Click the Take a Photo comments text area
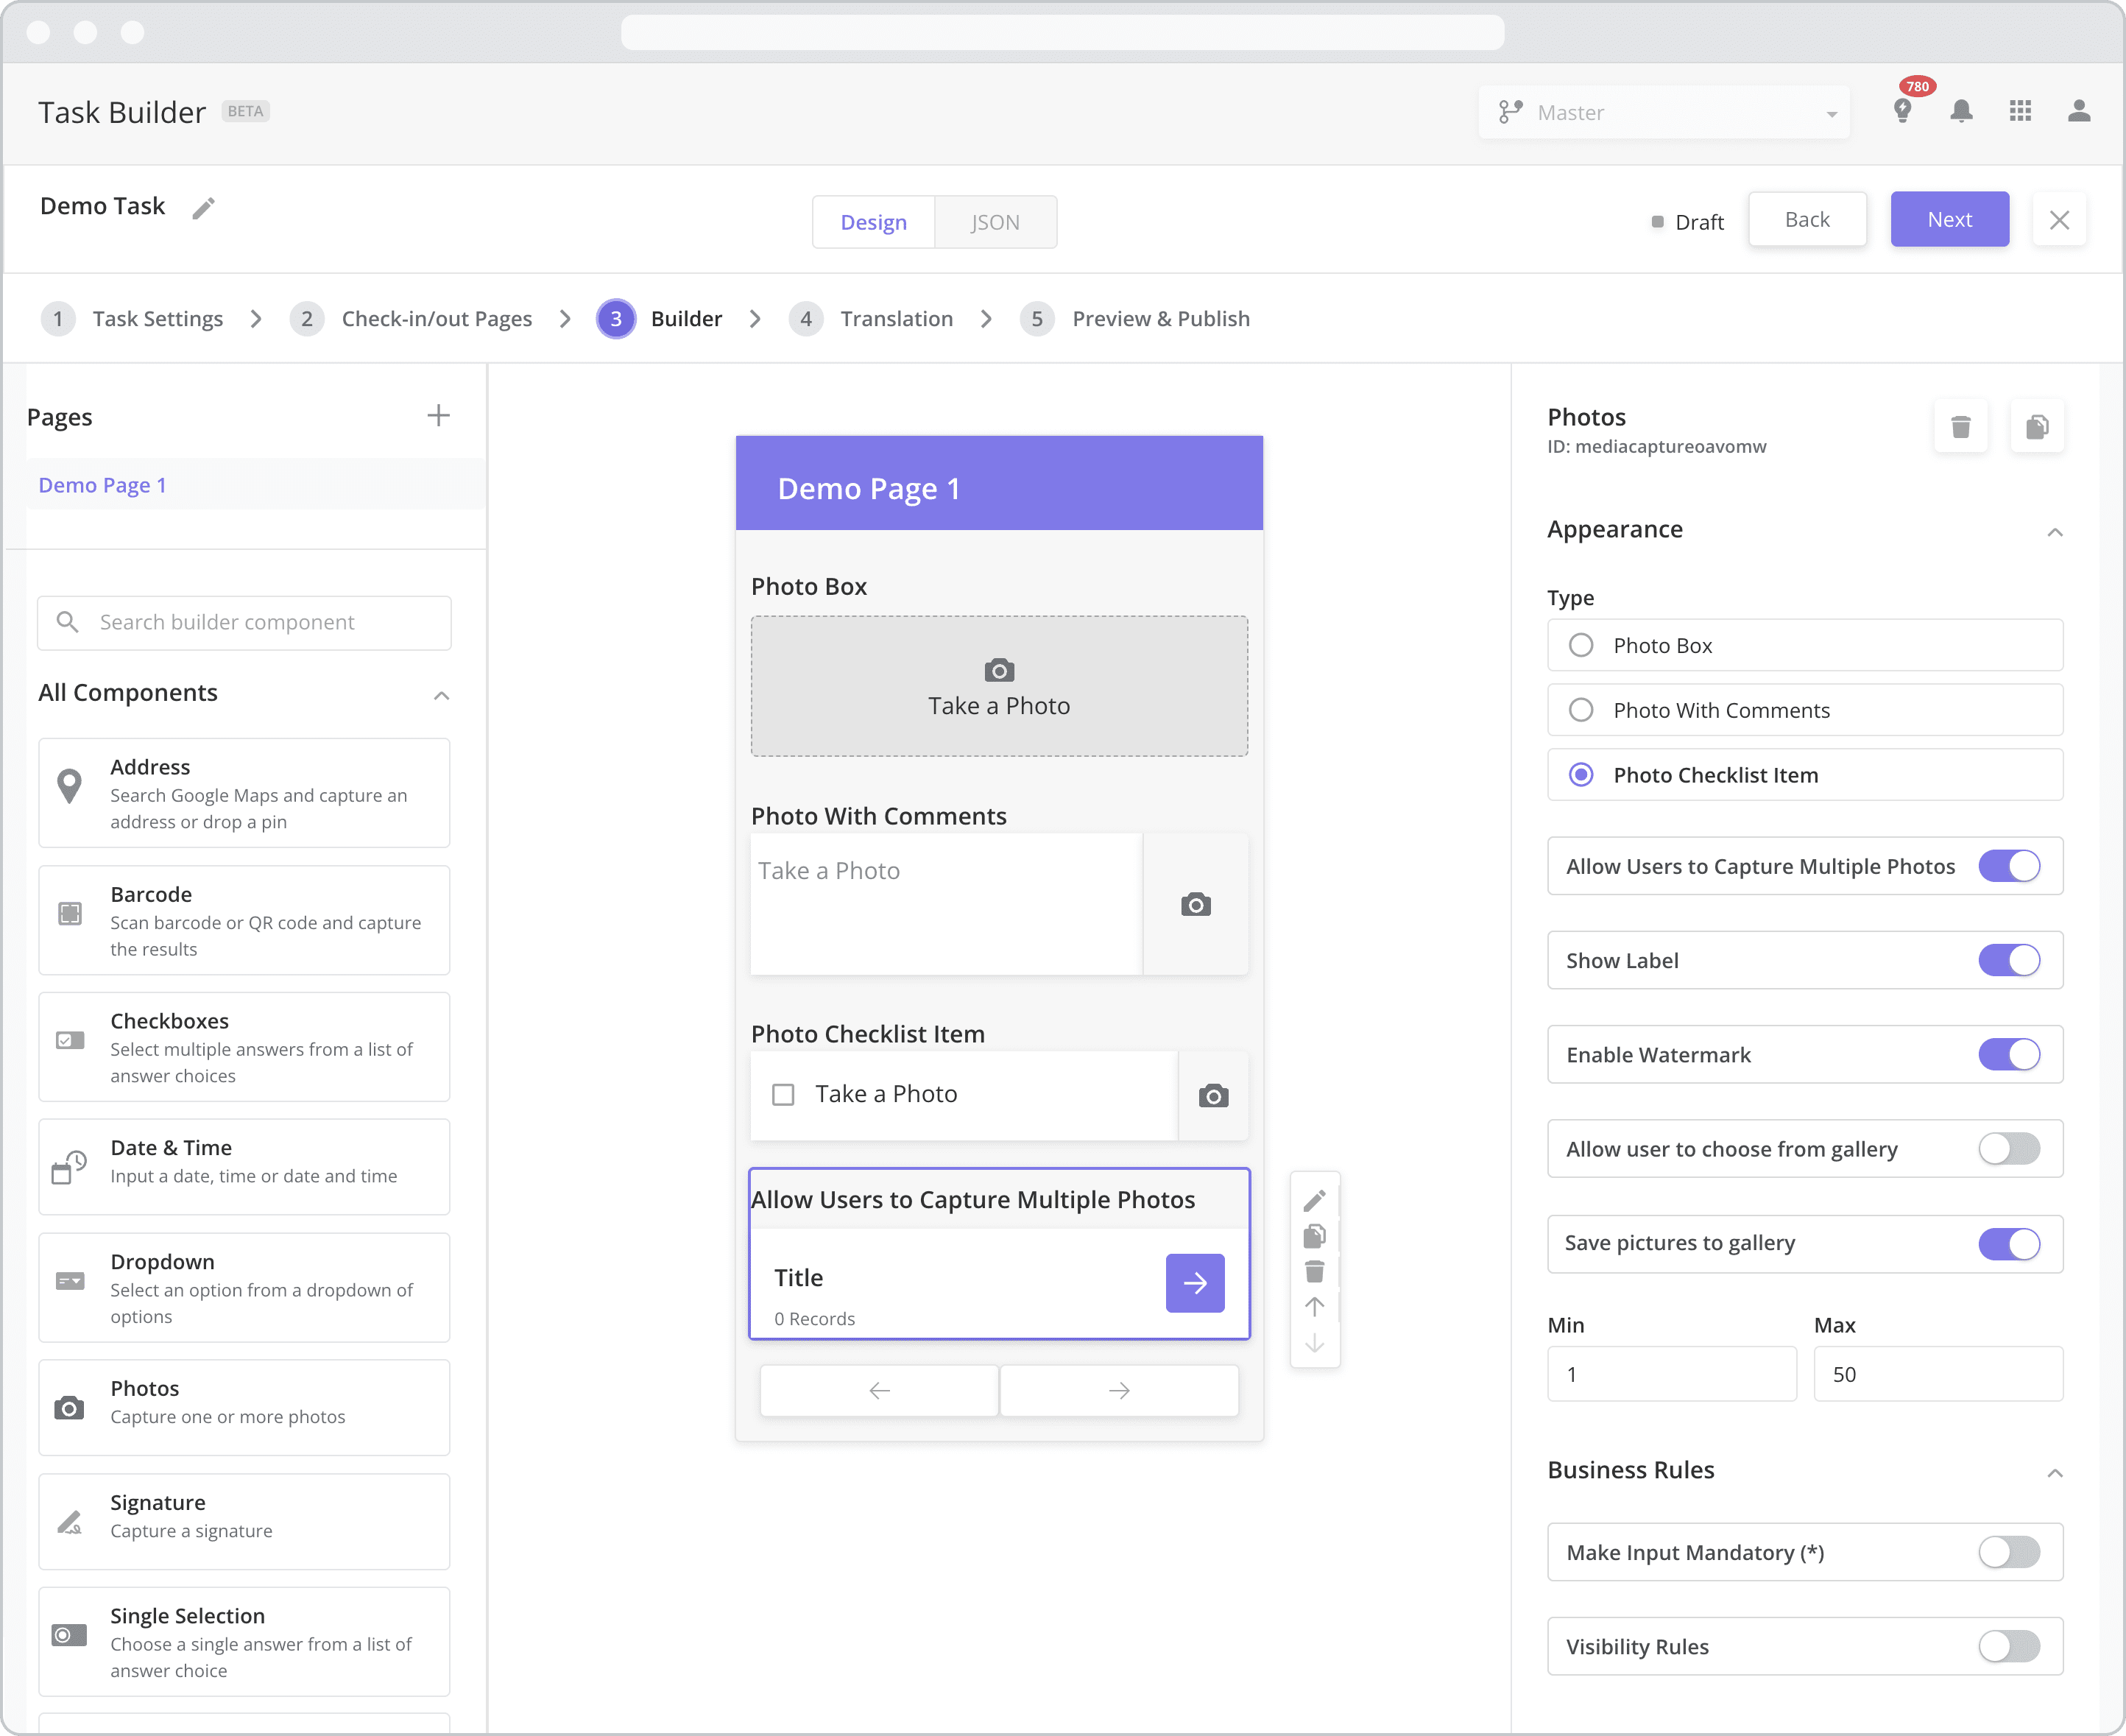Image resolution: width=2126 pixels, height=1736 pixels. pos(946,904)
